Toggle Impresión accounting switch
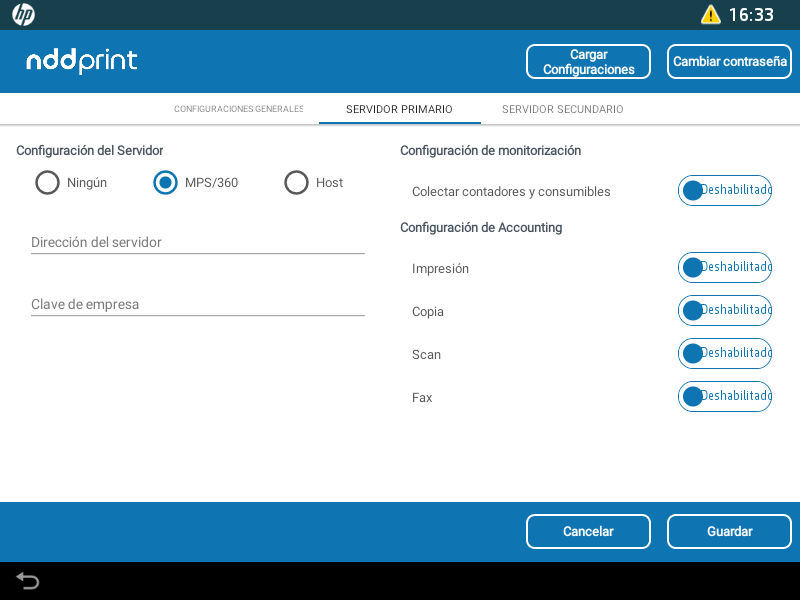The image size is (800, 600). (724, 268)
